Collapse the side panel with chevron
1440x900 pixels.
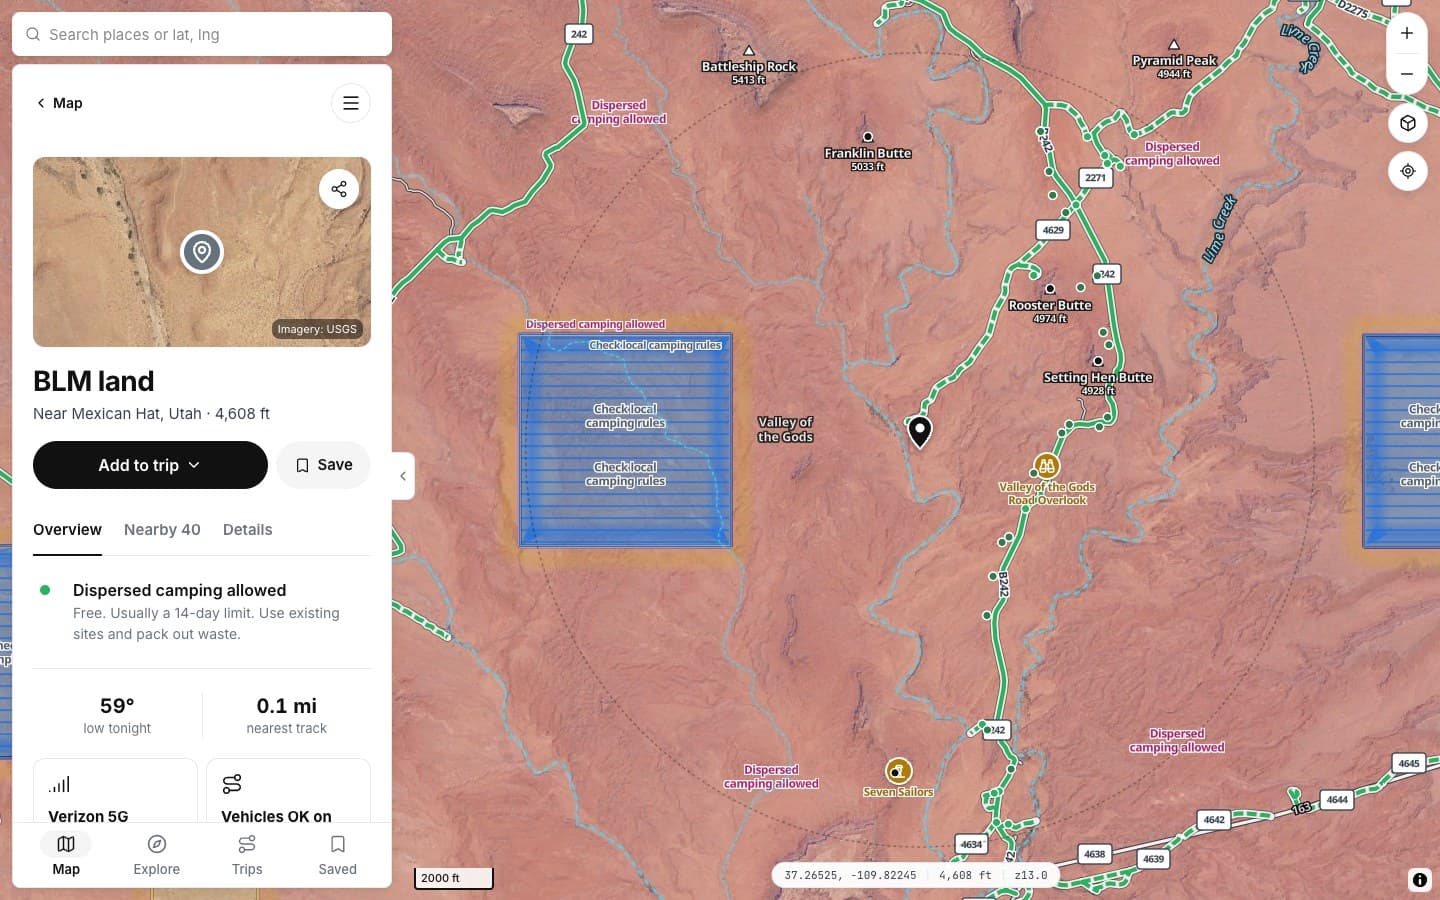tap(403, 476)
